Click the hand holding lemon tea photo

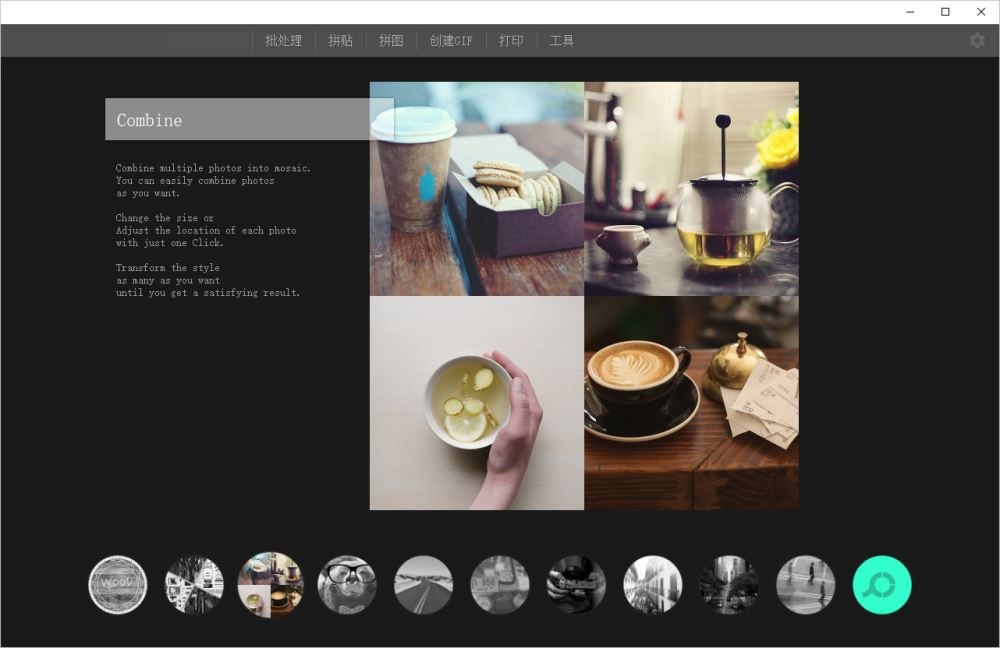pos(476,403)
